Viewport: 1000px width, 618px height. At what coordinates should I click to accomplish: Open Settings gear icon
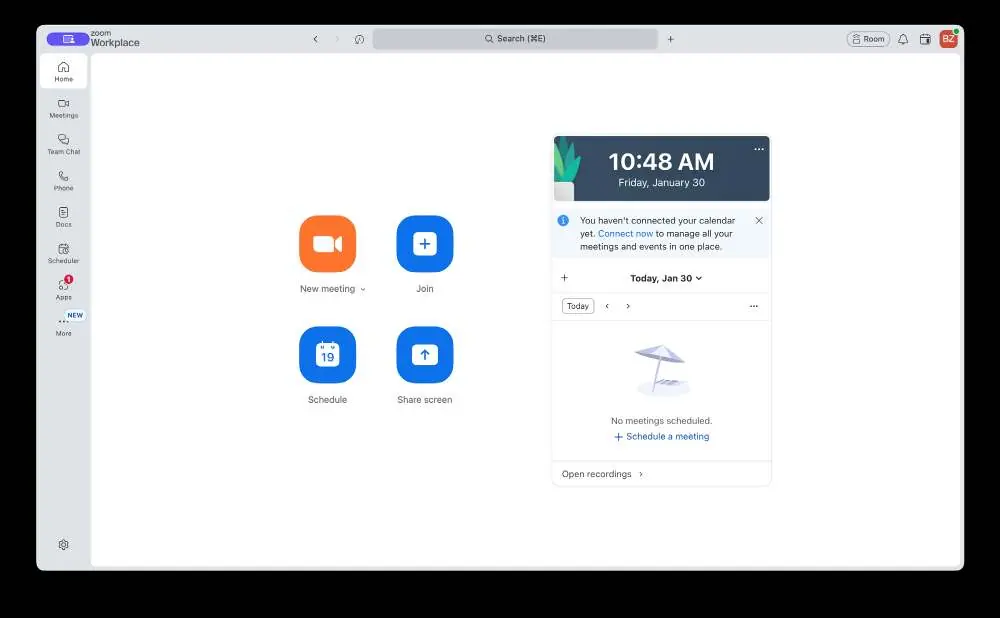click(x=63, y=545)
